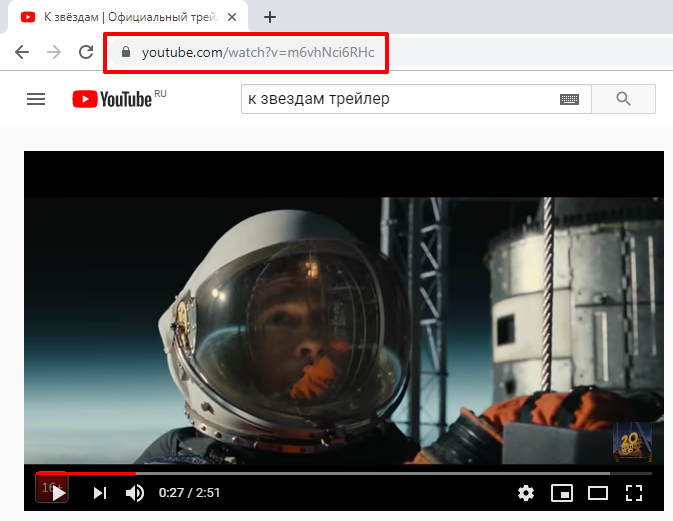Reload the page with the refresh icon
The width and height of the screenshot is (673, 521).
[x=86, y=52]
